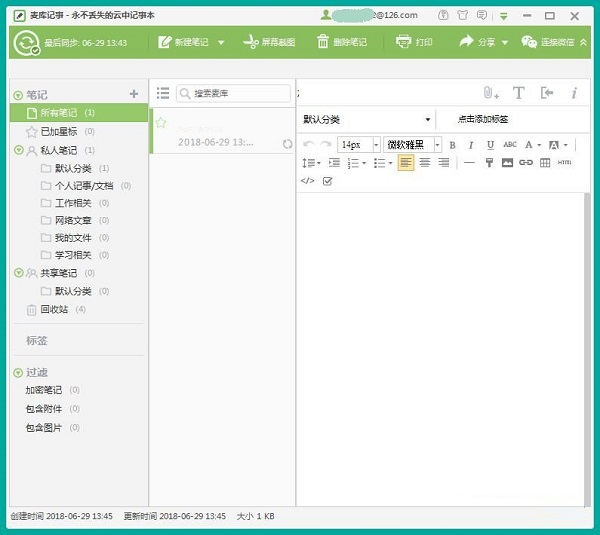Click the sync notes icon
The image size is (600, 535).
pos(26,42)
